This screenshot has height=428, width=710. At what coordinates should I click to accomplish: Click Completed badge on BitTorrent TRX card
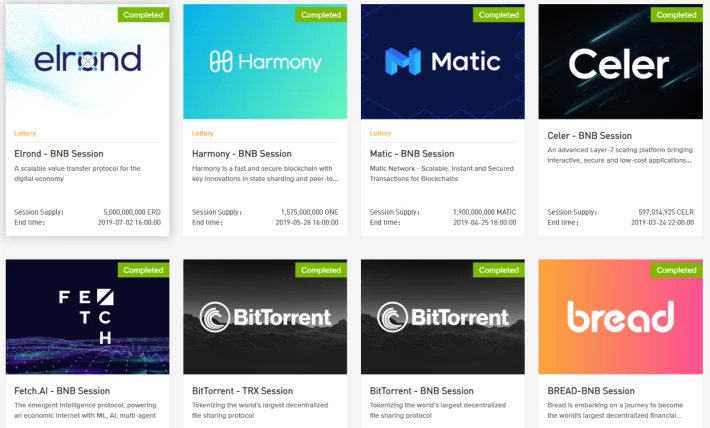[x=321, y=270]
